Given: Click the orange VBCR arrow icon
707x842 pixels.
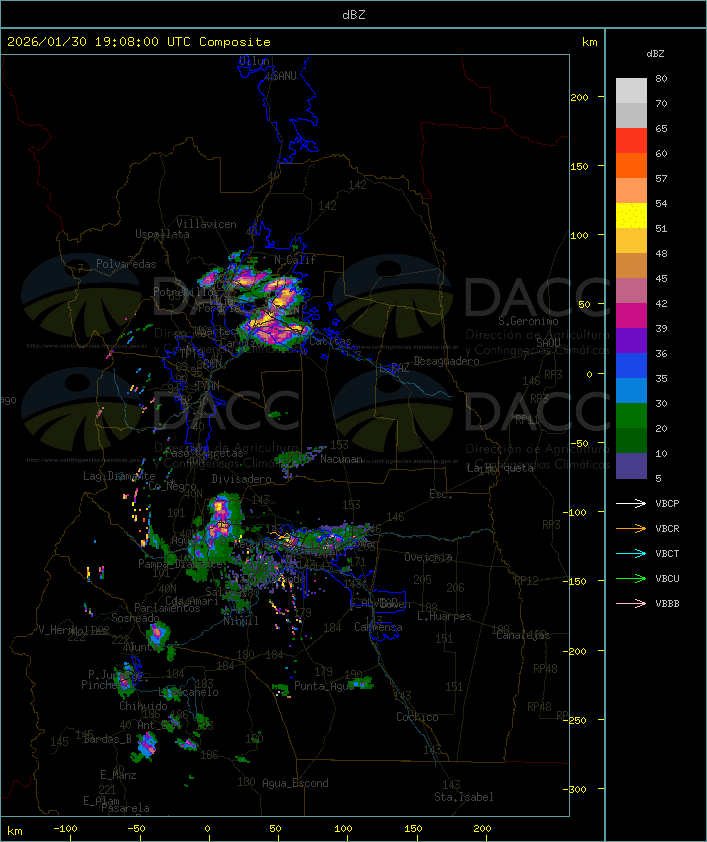Looking at the screenshot, I should pyautogui.click(x=631, y=528).
